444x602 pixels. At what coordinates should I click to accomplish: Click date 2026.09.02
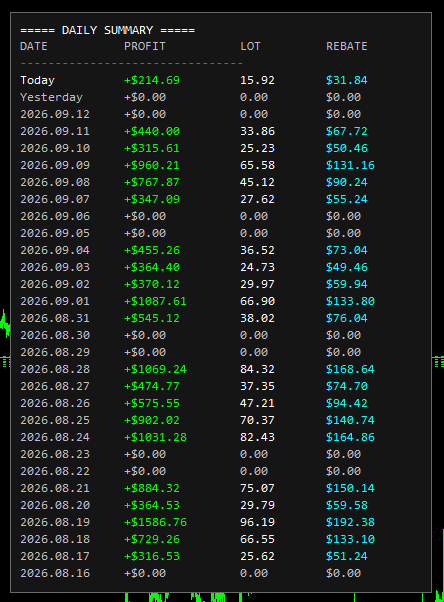coord(55,284)
